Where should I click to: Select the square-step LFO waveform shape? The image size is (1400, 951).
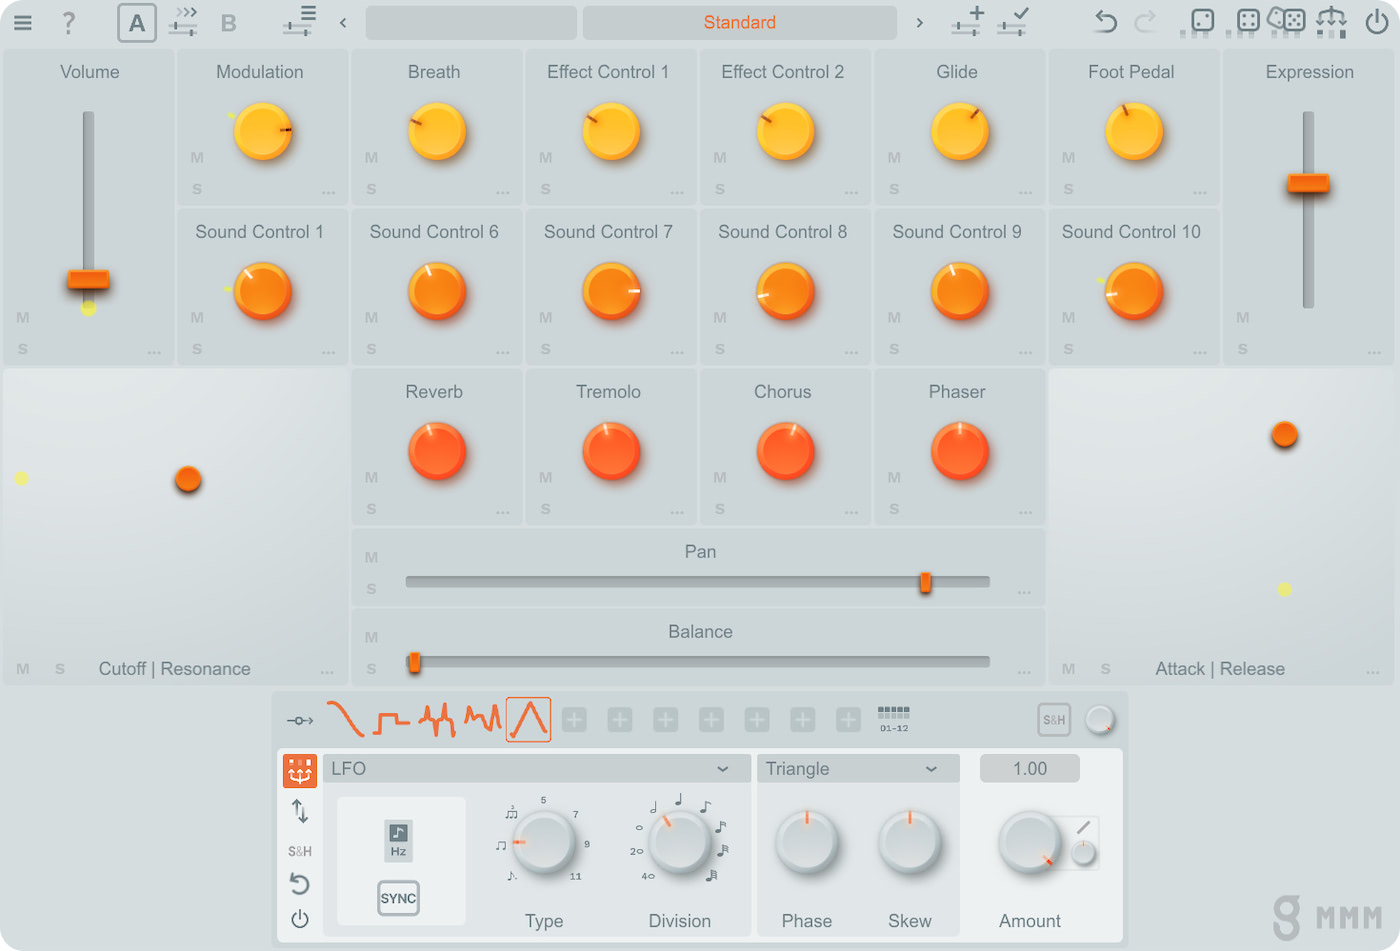(393, 718)
